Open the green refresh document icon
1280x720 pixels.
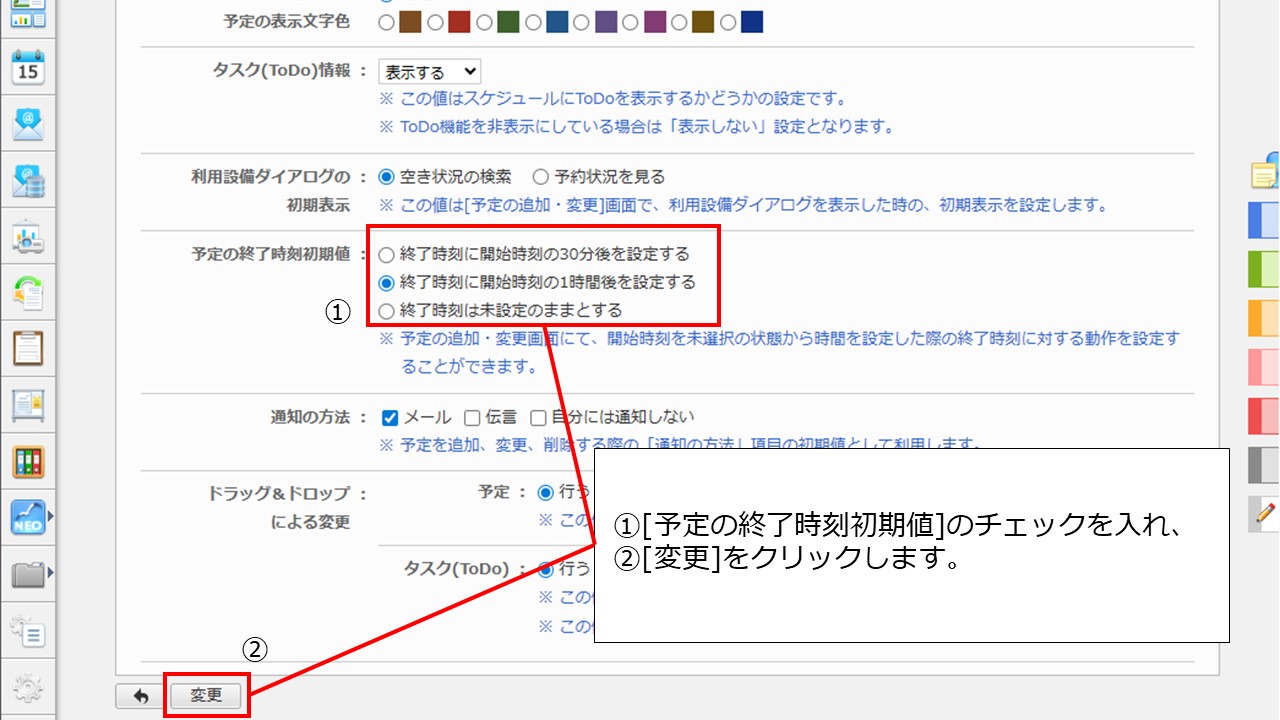[x=27, y=292]
